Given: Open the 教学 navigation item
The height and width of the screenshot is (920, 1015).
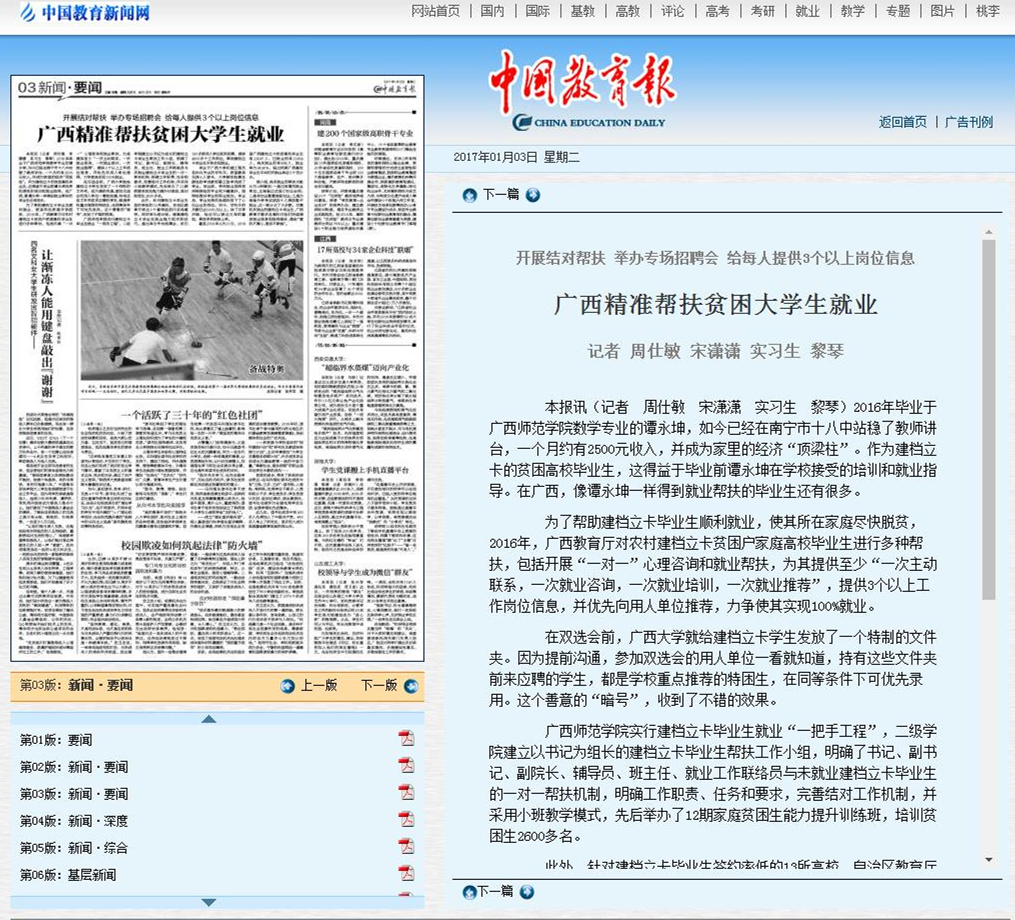Looking at the screenshot, I should [x=853, y=11].
